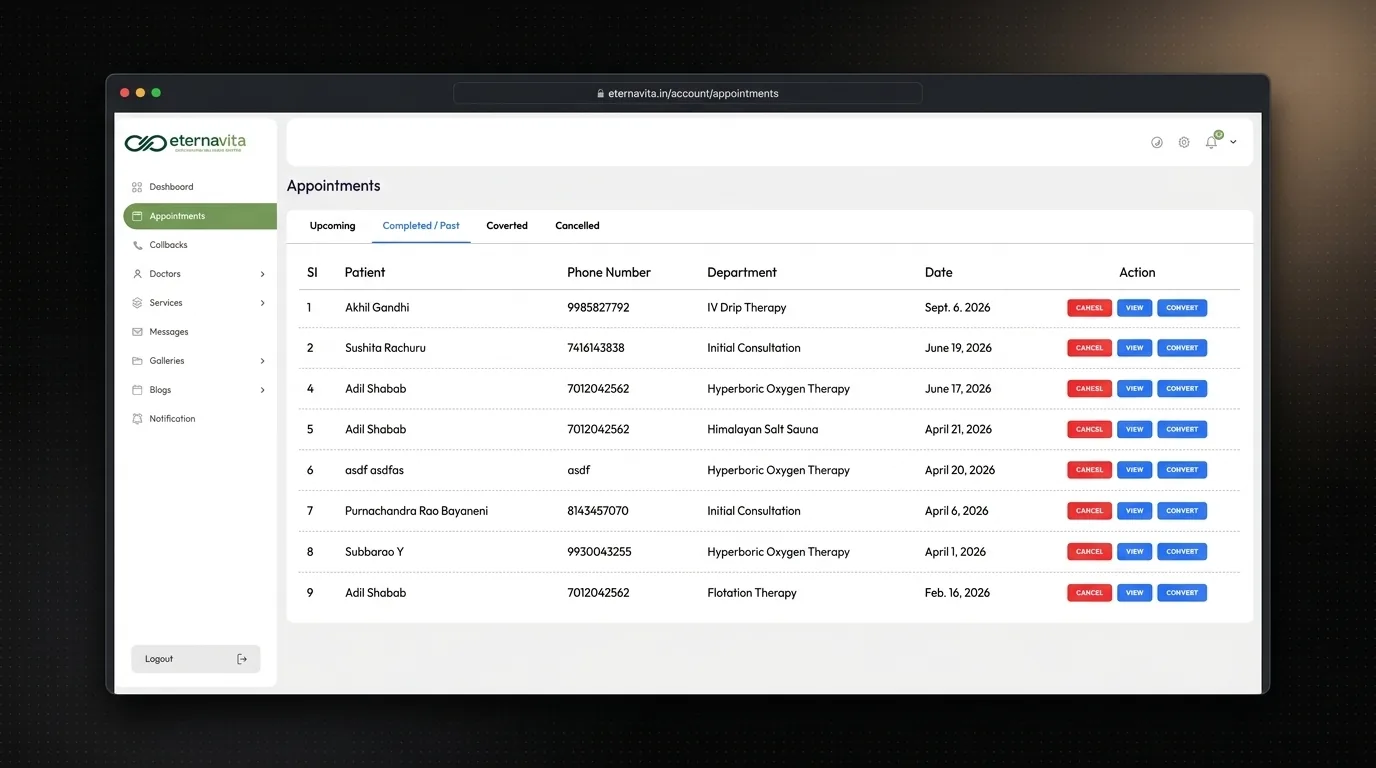
Task: Click the browser address bar URL
Action: 693,94
